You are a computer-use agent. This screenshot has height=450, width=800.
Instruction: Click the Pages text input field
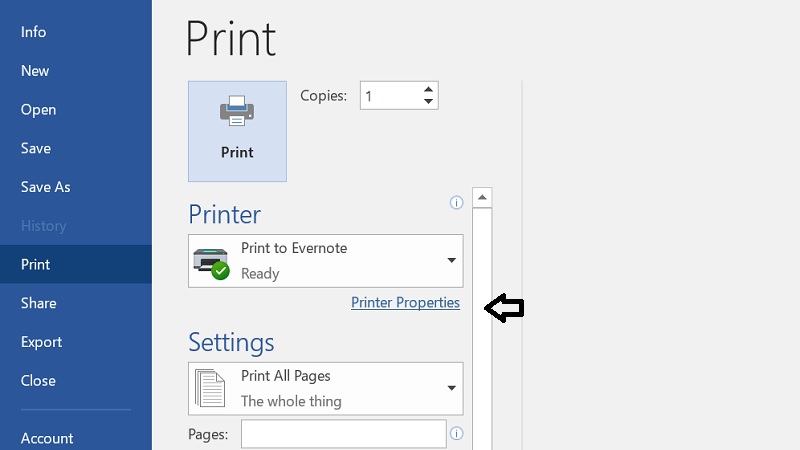click(x=343, y=434)
